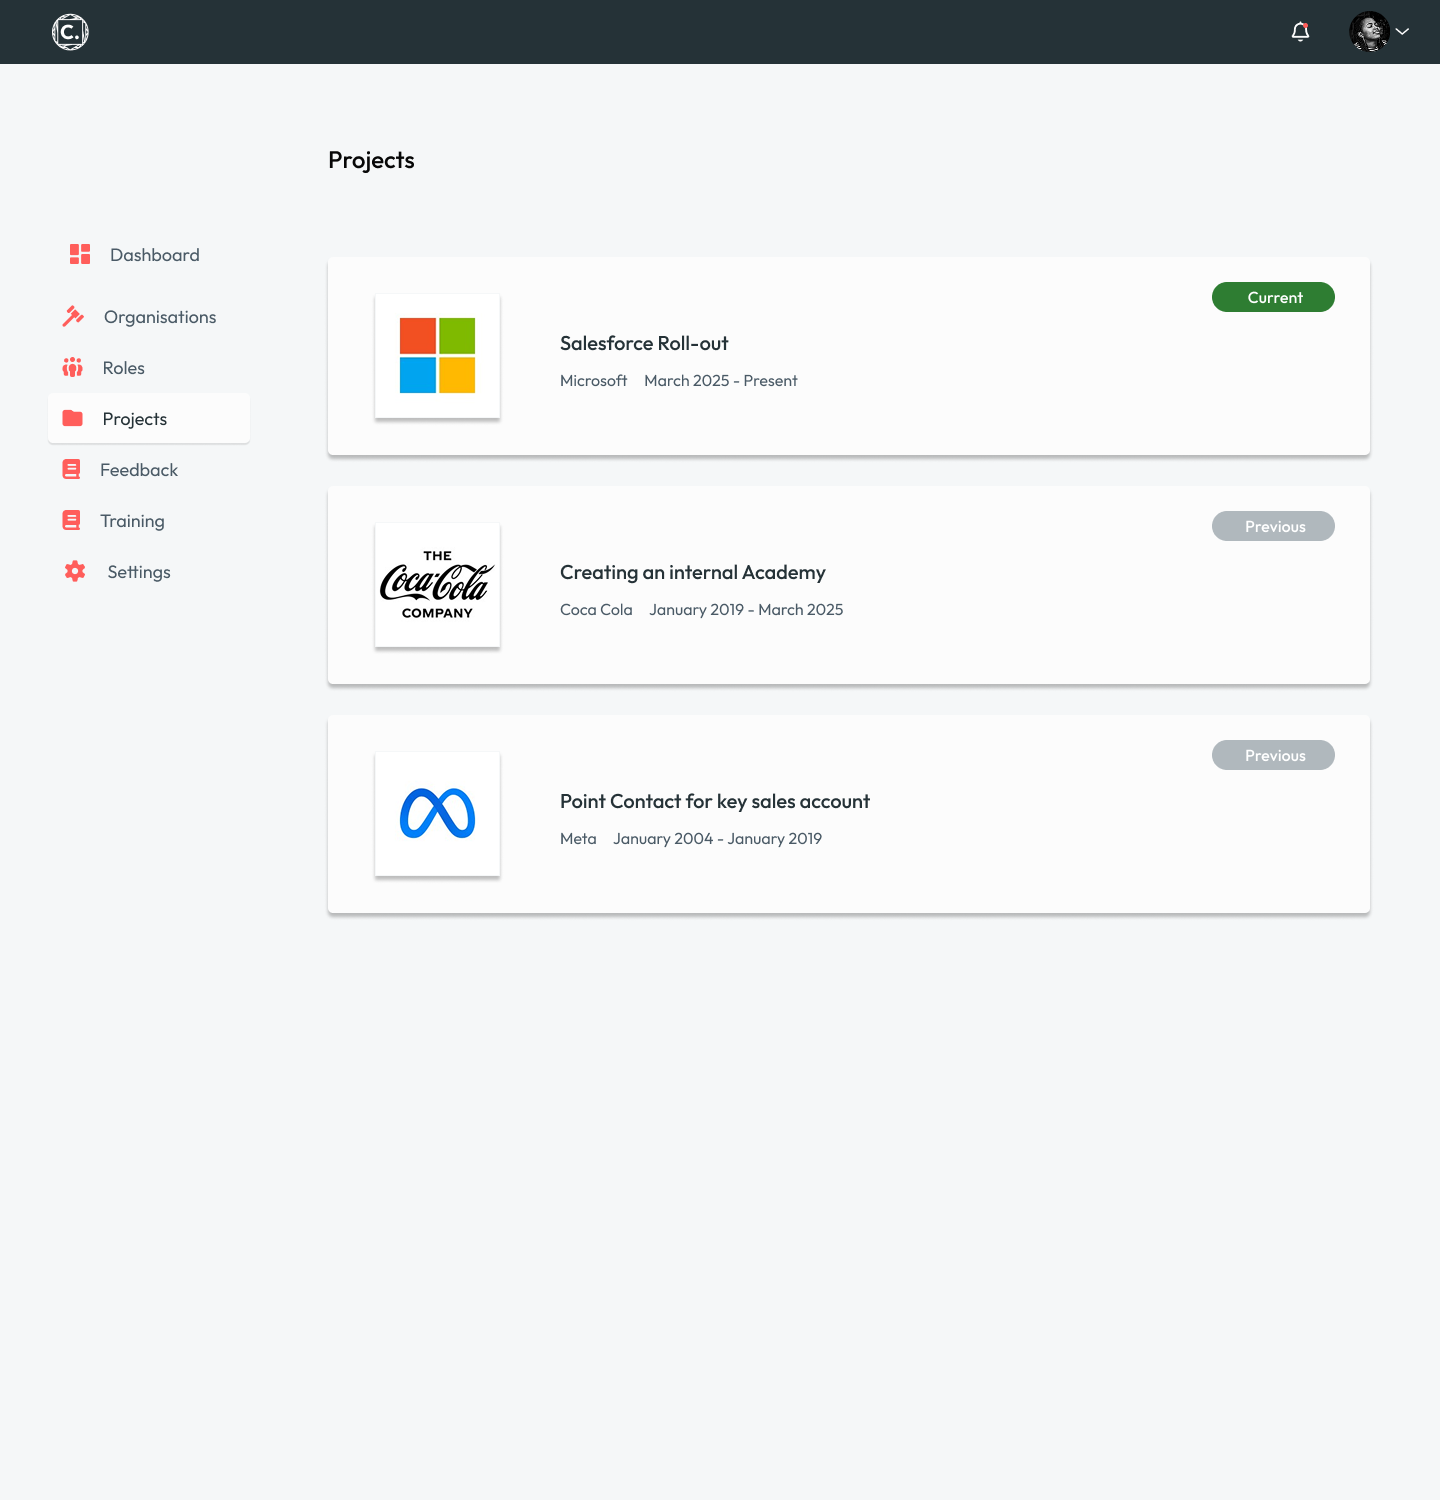The height and width of the screenshot is (1500, 1440).
Task: Expand the profile dropdown chevron
Action: [1405, 32]
